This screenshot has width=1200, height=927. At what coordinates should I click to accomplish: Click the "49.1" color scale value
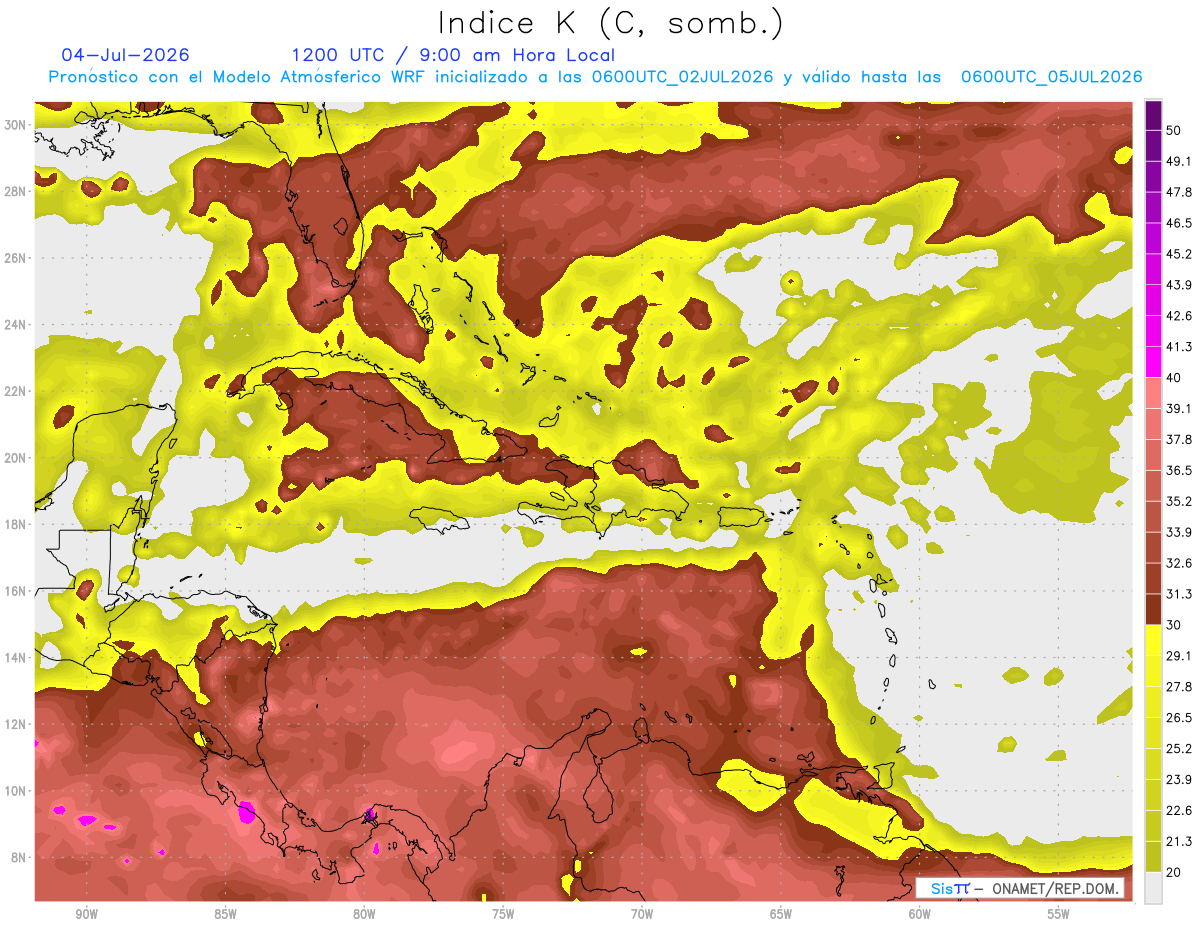(x=1177, y=161)
